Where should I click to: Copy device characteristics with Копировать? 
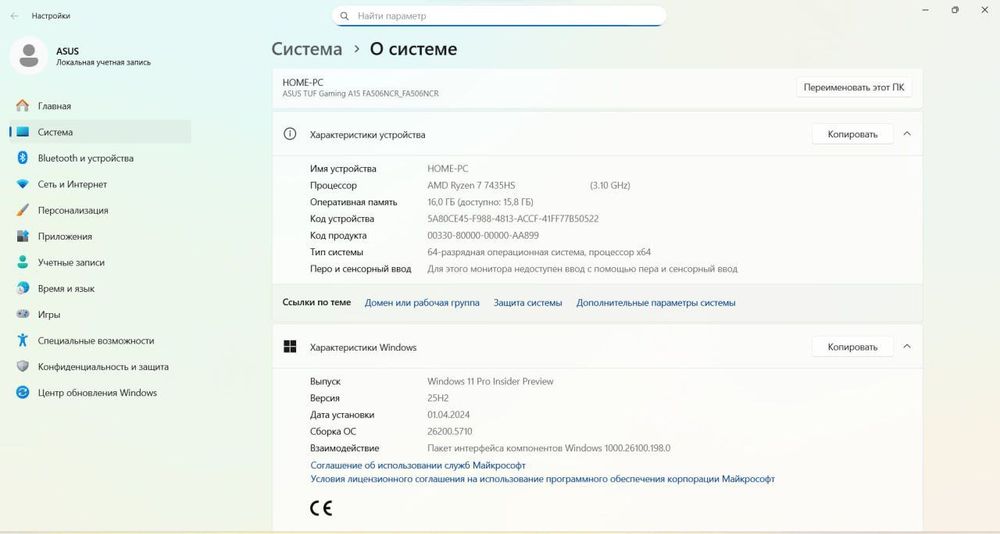tap(852, 134)
